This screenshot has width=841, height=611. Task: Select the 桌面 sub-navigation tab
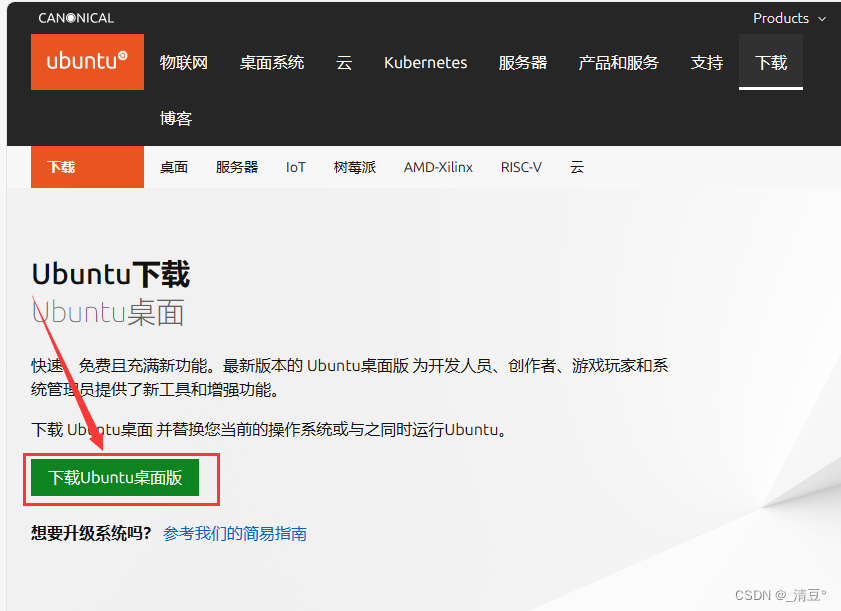(x=174, y=167)
